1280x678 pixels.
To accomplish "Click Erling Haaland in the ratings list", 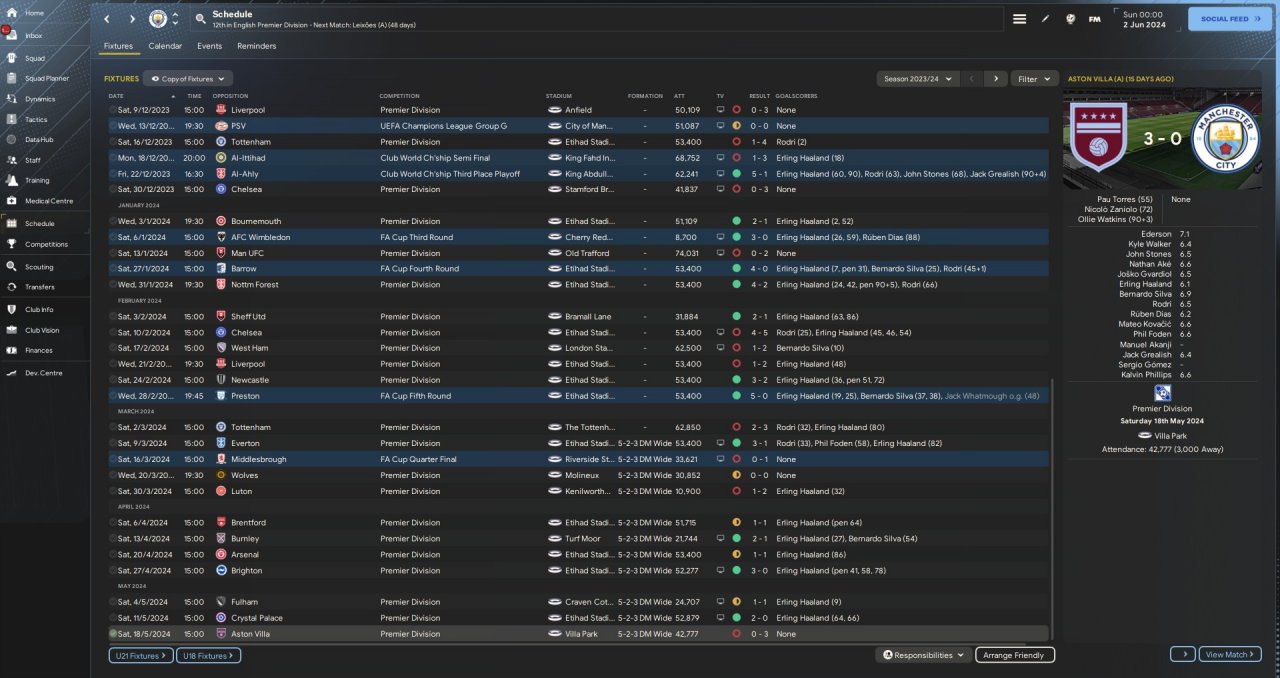I will [1144, 284].
